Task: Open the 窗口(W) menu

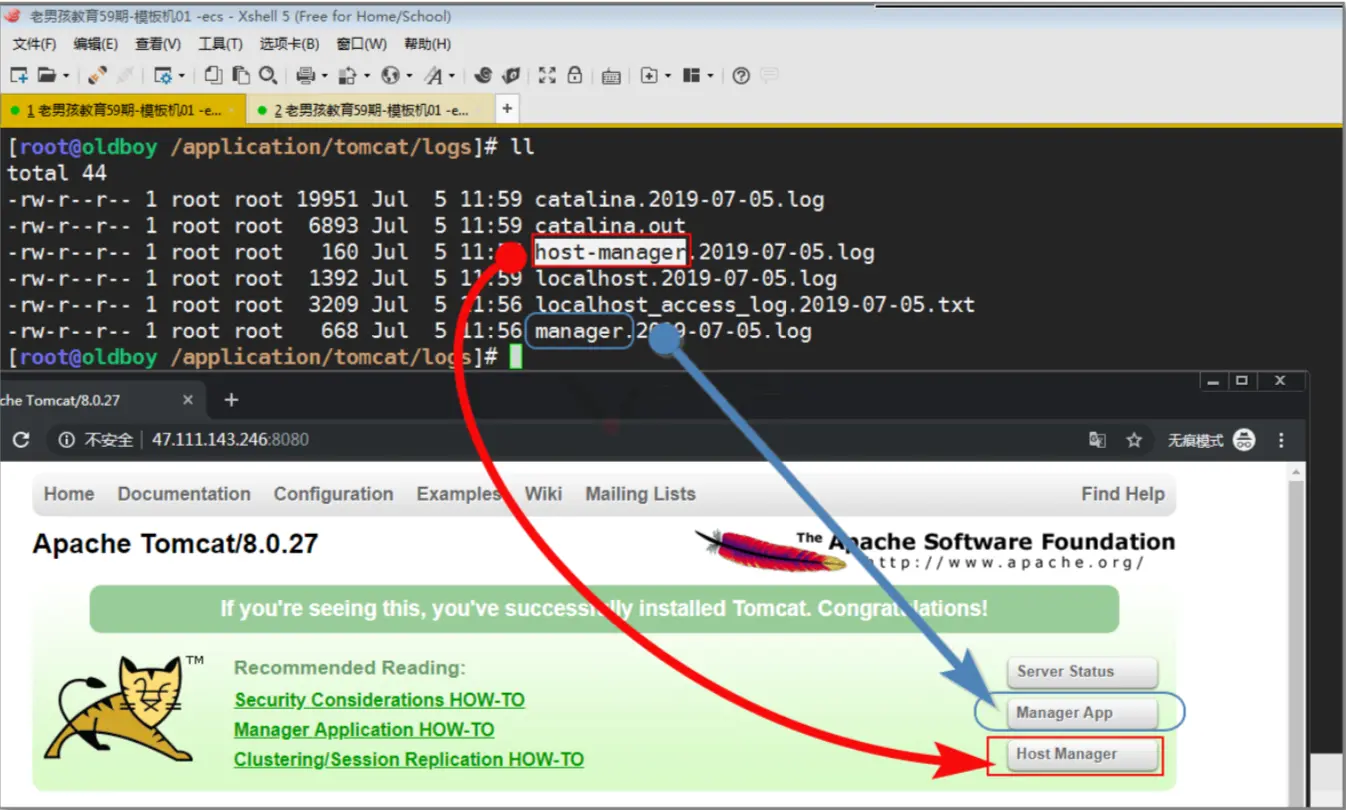Action: click(362, 44)
